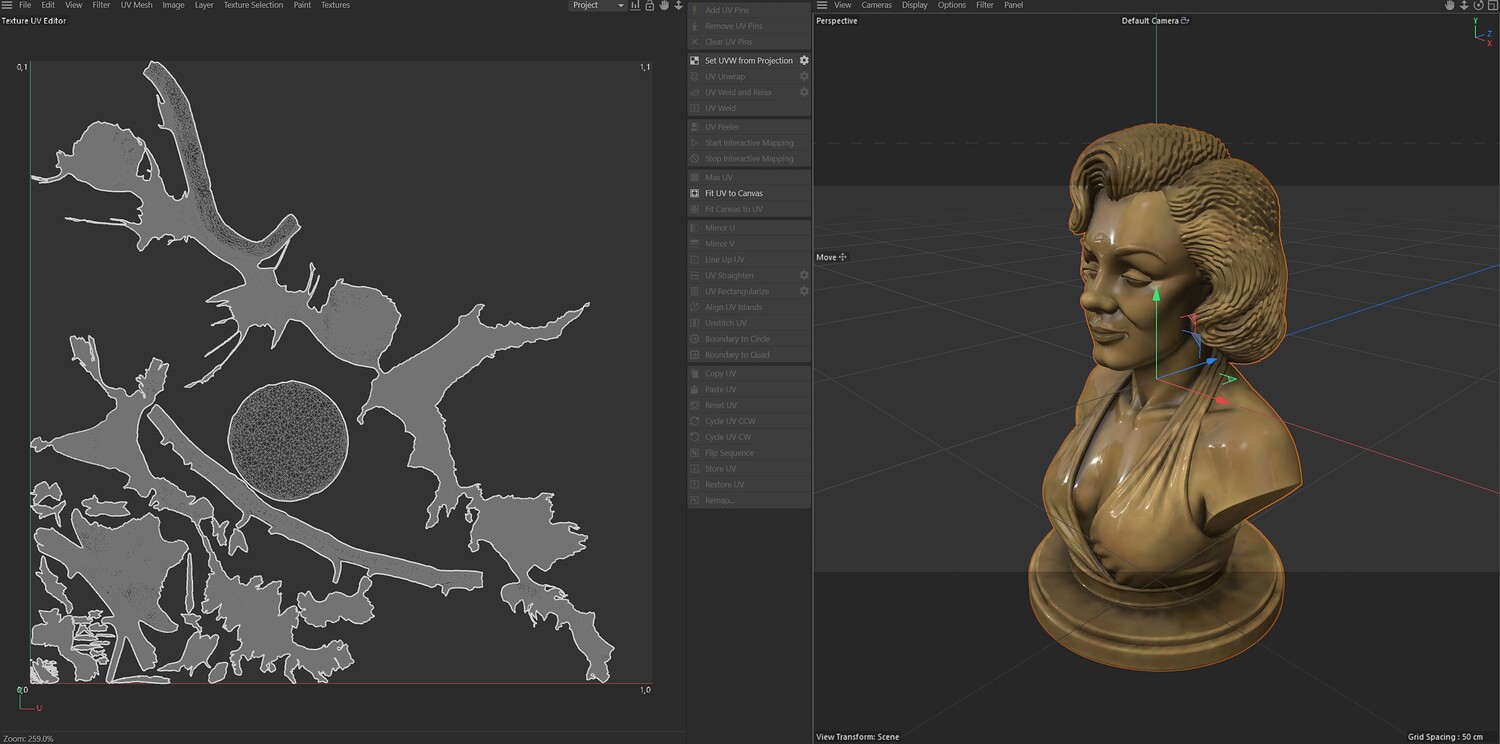The height and width of the screenshot is (744, 1500).
Task: Open the Remap... command
Action: point(749,500)
